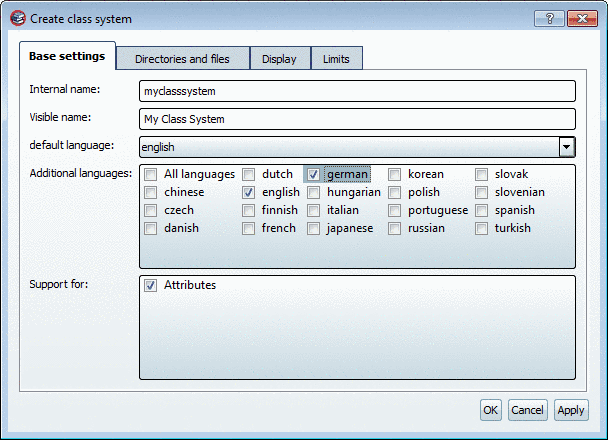Screen dimensions: 608x440
Task: Click the Apply button
Action: pos(571,410)
